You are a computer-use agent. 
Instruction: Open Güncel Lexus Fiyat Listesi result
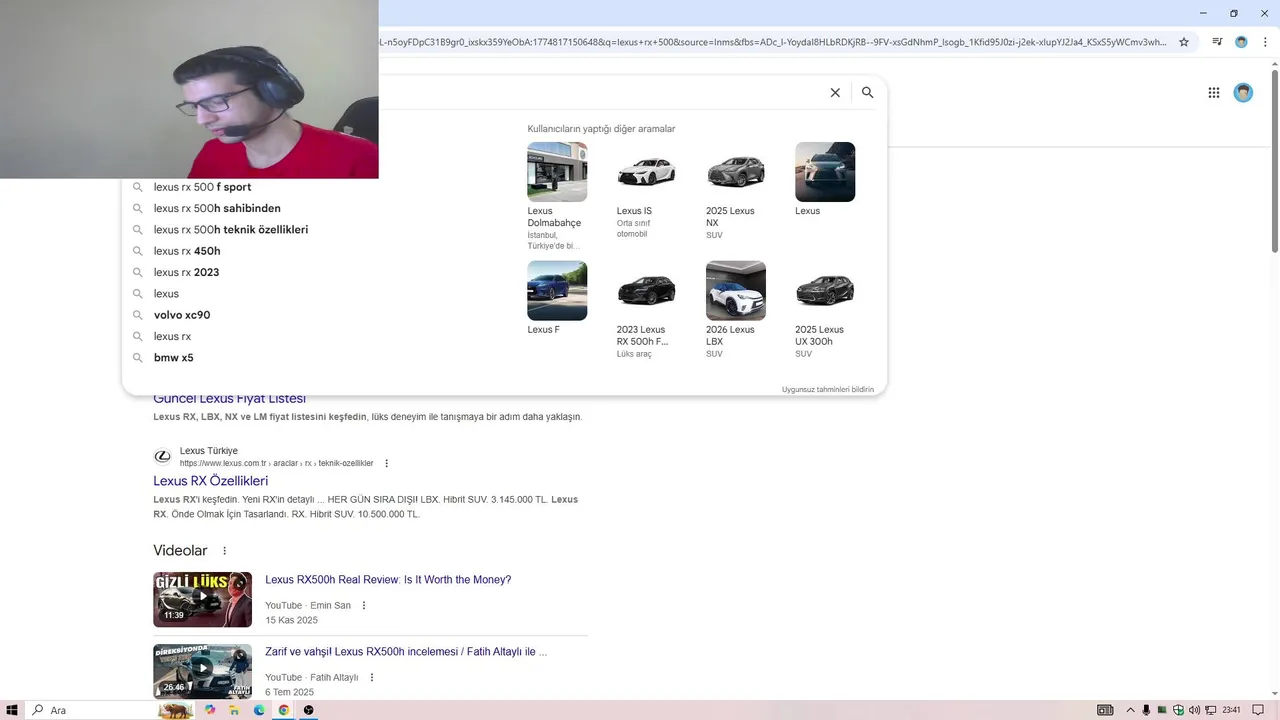229,399
